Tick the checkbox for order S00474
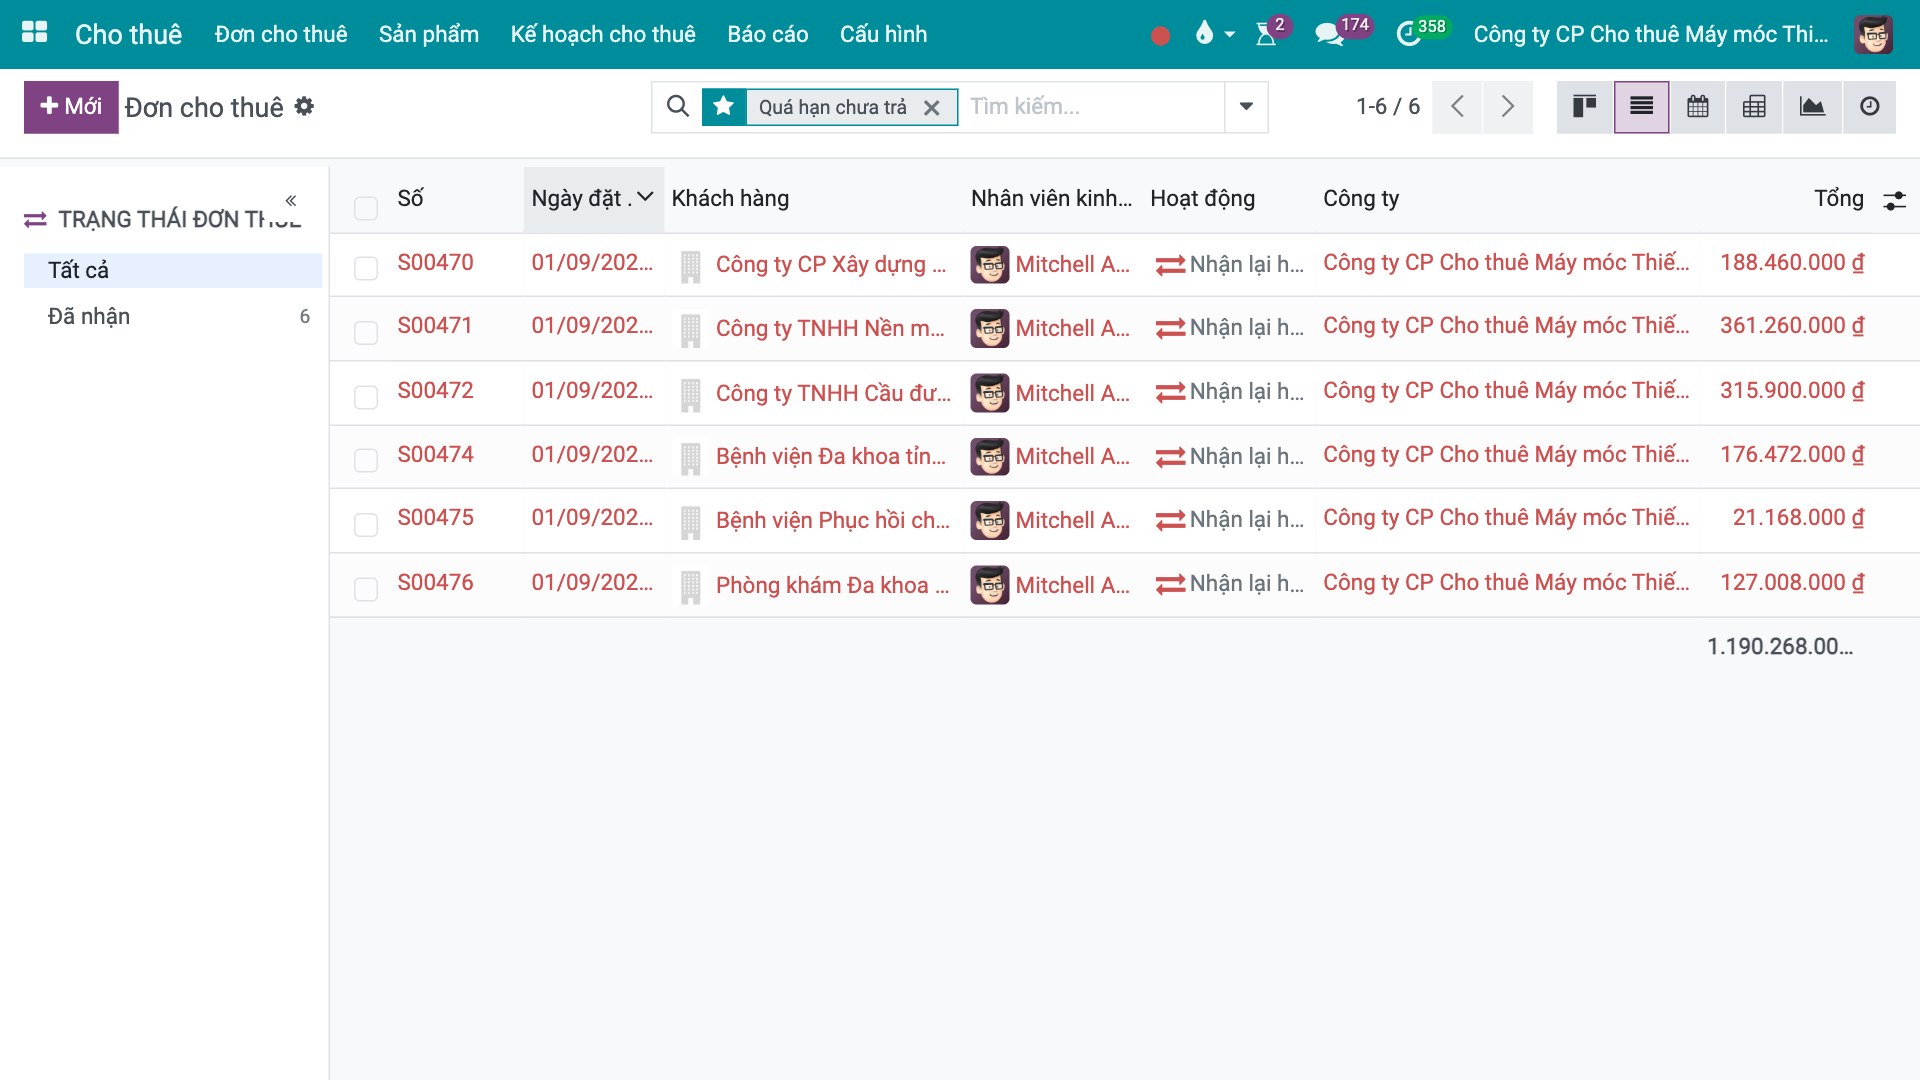1920x1080 pixels. click(366, 460)
